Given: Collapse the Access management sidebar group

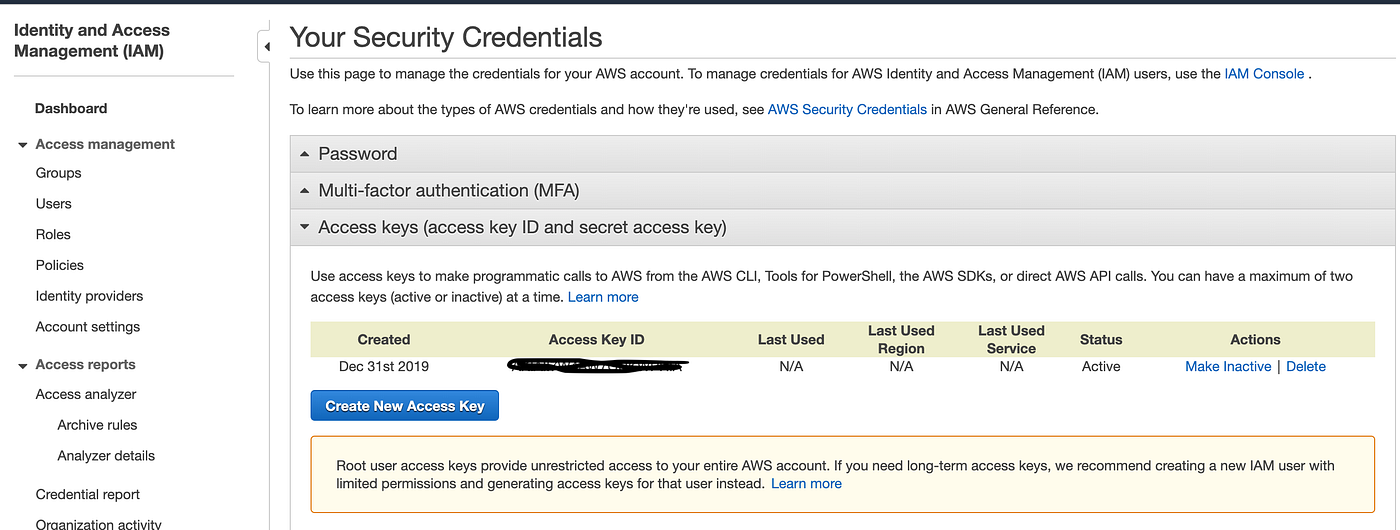Looking at the screenshot, I should tap(23, 145).
